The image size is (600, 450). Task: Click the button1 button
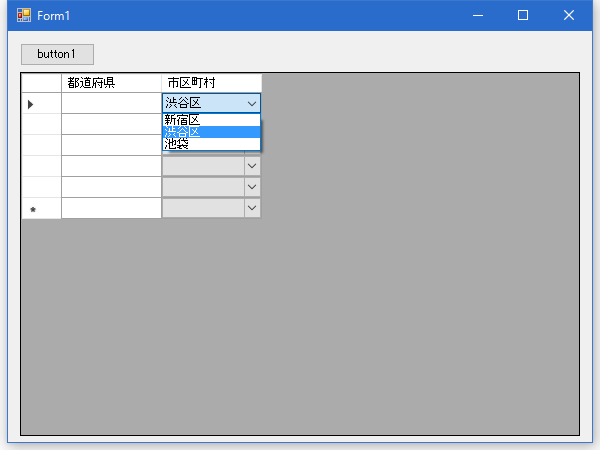click(57, 54)
